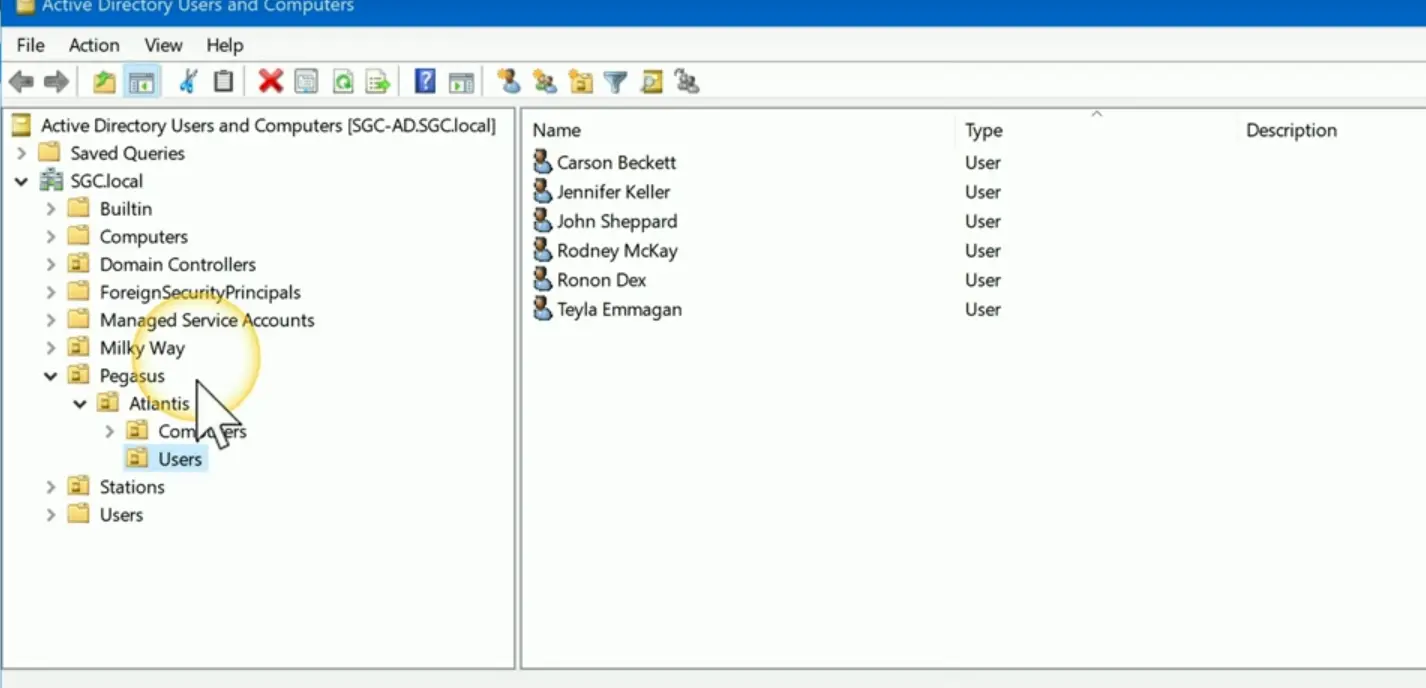The image size is (1426, 688).
Task: Select the Rodney McKay user entry
Action: point(616,251)
